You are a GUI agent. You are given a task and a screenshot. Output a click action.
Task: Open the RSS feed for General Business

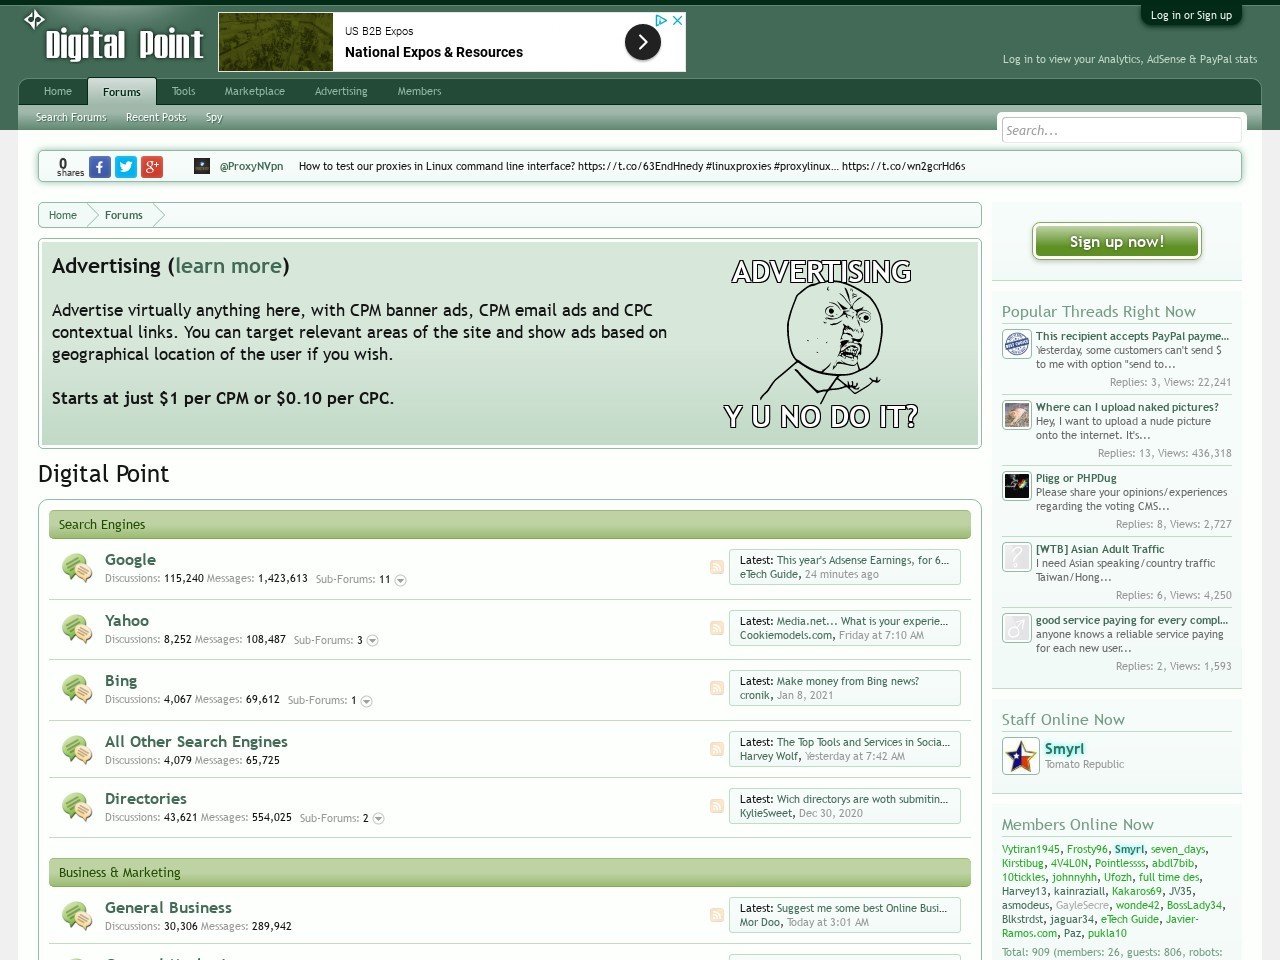pyautogui.click(x=716, y=914)
